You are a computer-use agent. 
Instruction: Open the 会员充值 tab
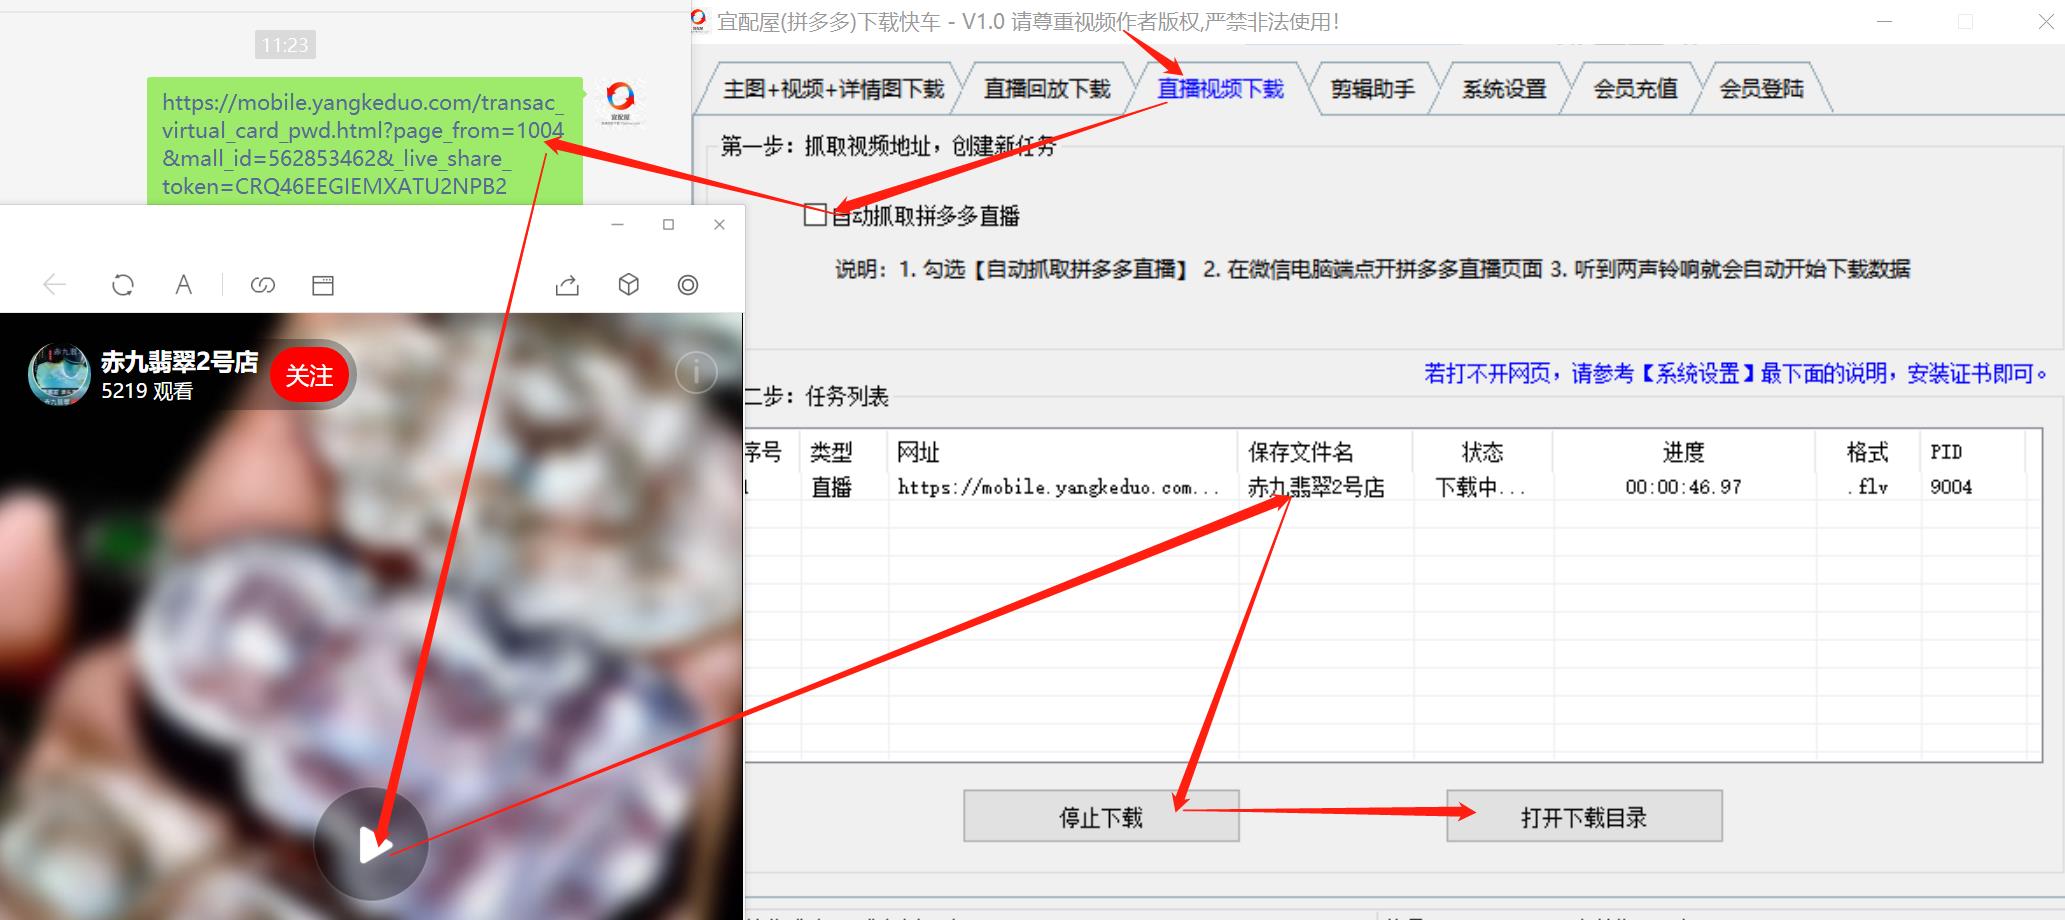point(1635,89)
